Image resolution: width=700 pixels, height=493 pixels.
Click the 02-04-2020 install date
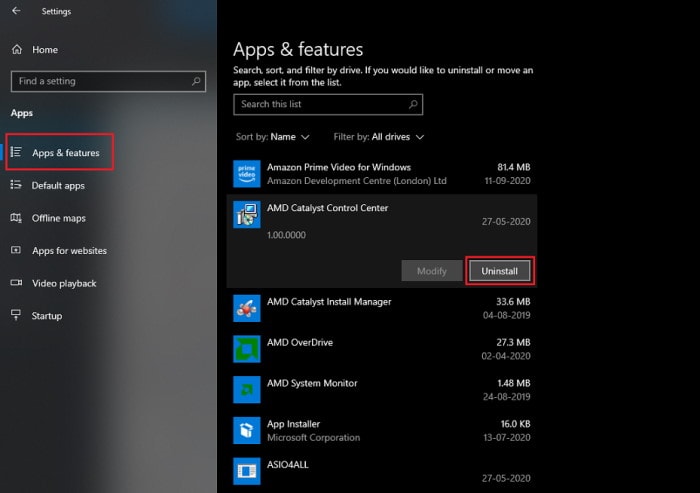point(506,356)
